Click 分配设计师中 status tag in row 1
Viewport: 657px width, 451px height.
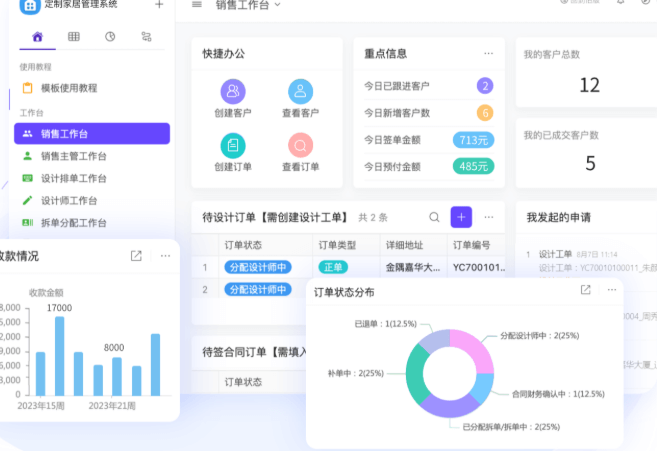click(x=258, y=267)
